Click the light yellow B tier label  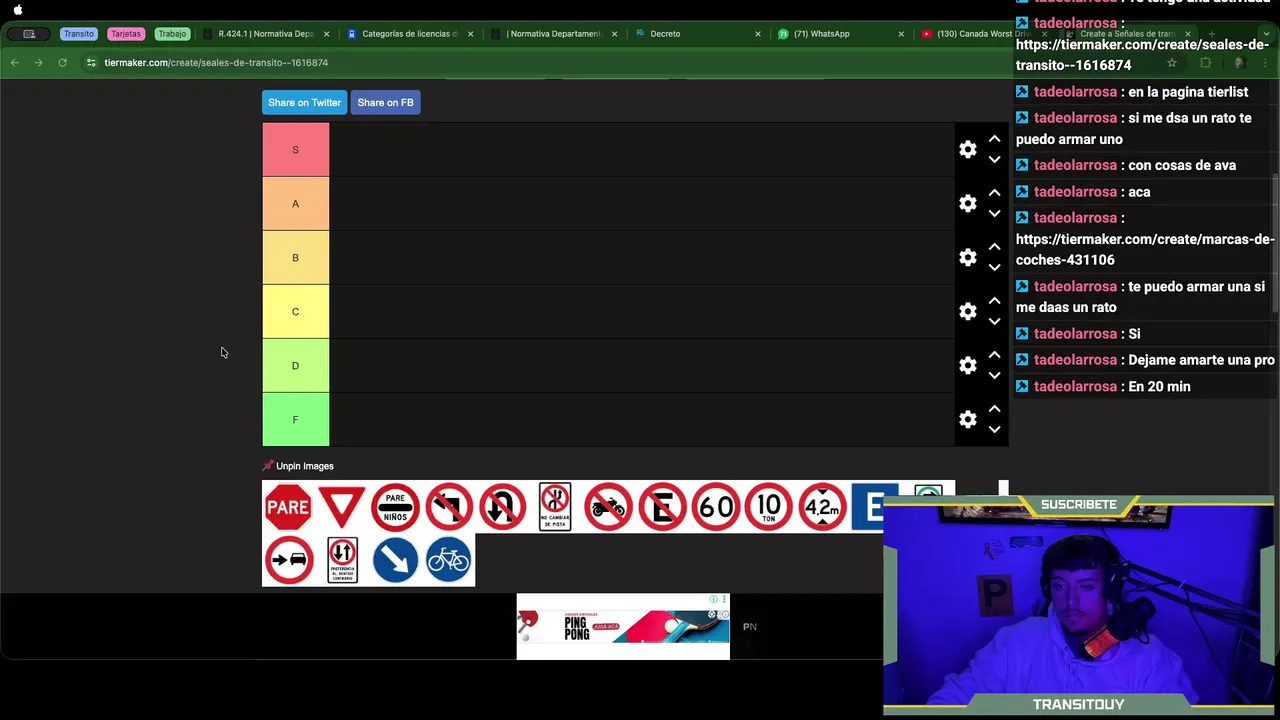click(295, 257)
